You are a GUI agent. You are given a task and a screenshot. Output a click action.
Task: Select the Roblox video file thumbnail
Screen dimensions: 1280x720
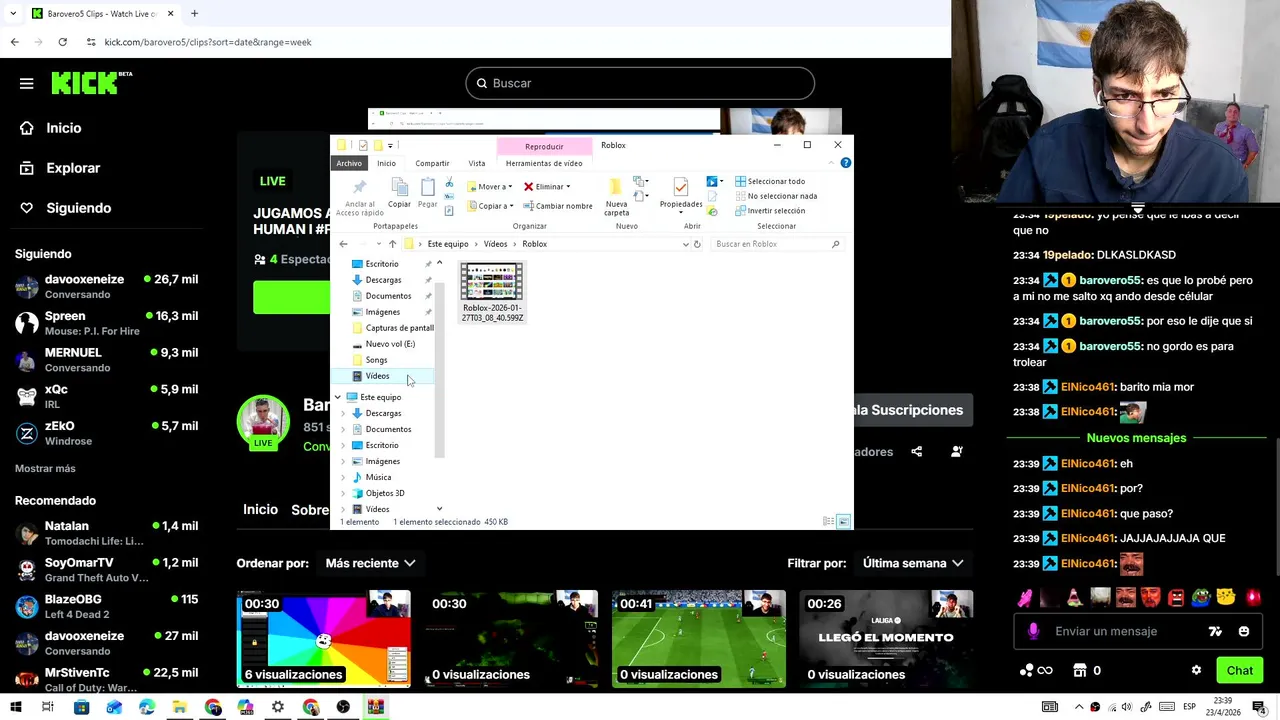(491, 292)
